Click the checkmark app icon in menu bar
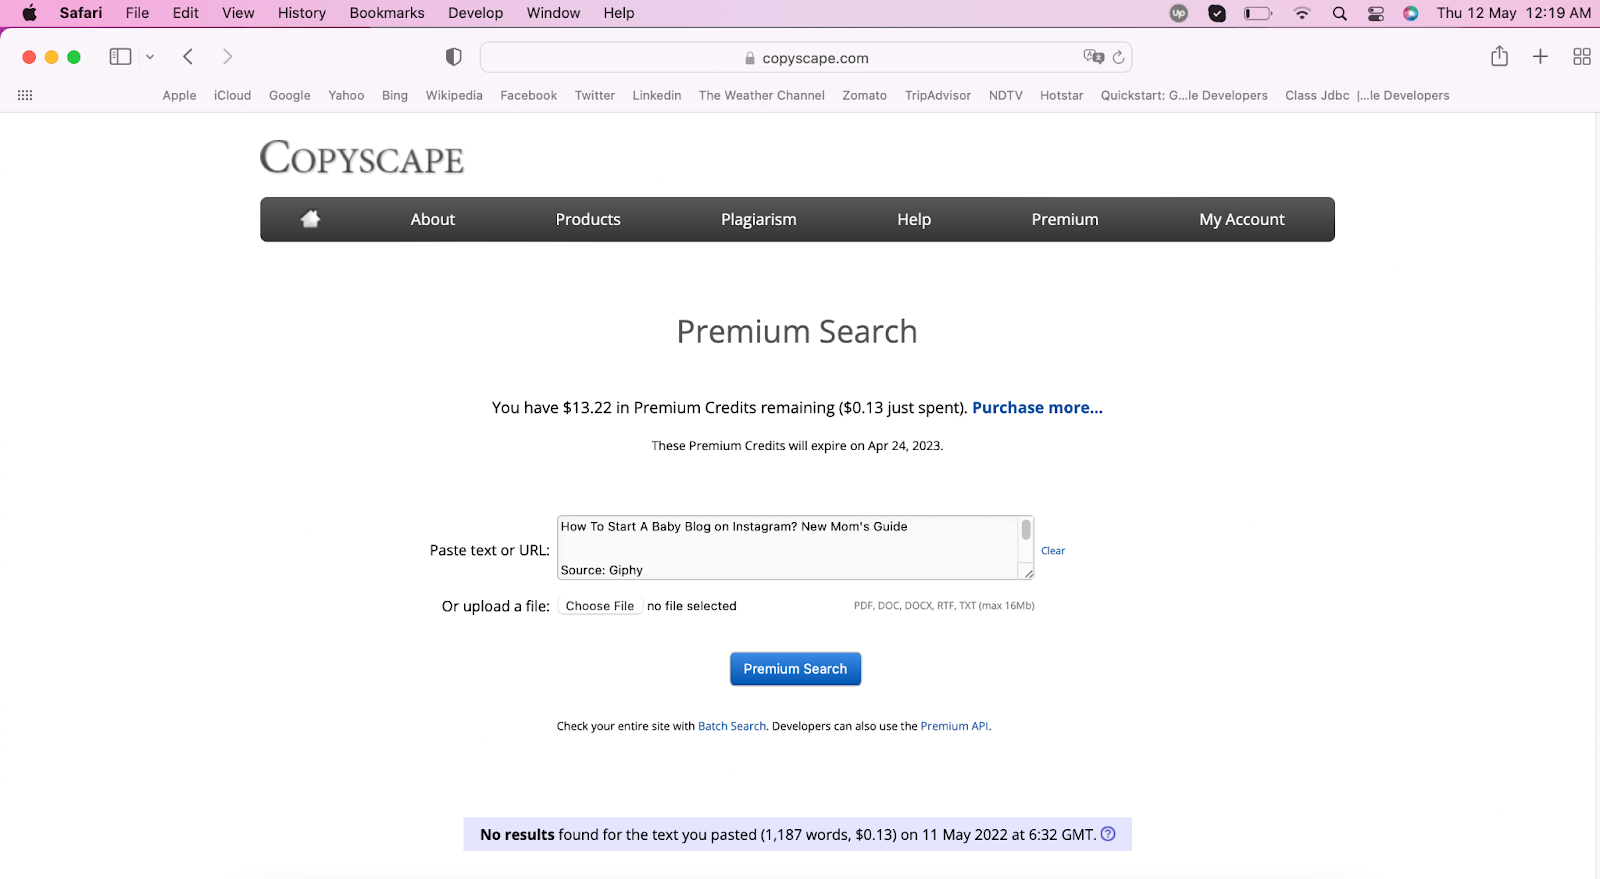 click(1217, 13)
